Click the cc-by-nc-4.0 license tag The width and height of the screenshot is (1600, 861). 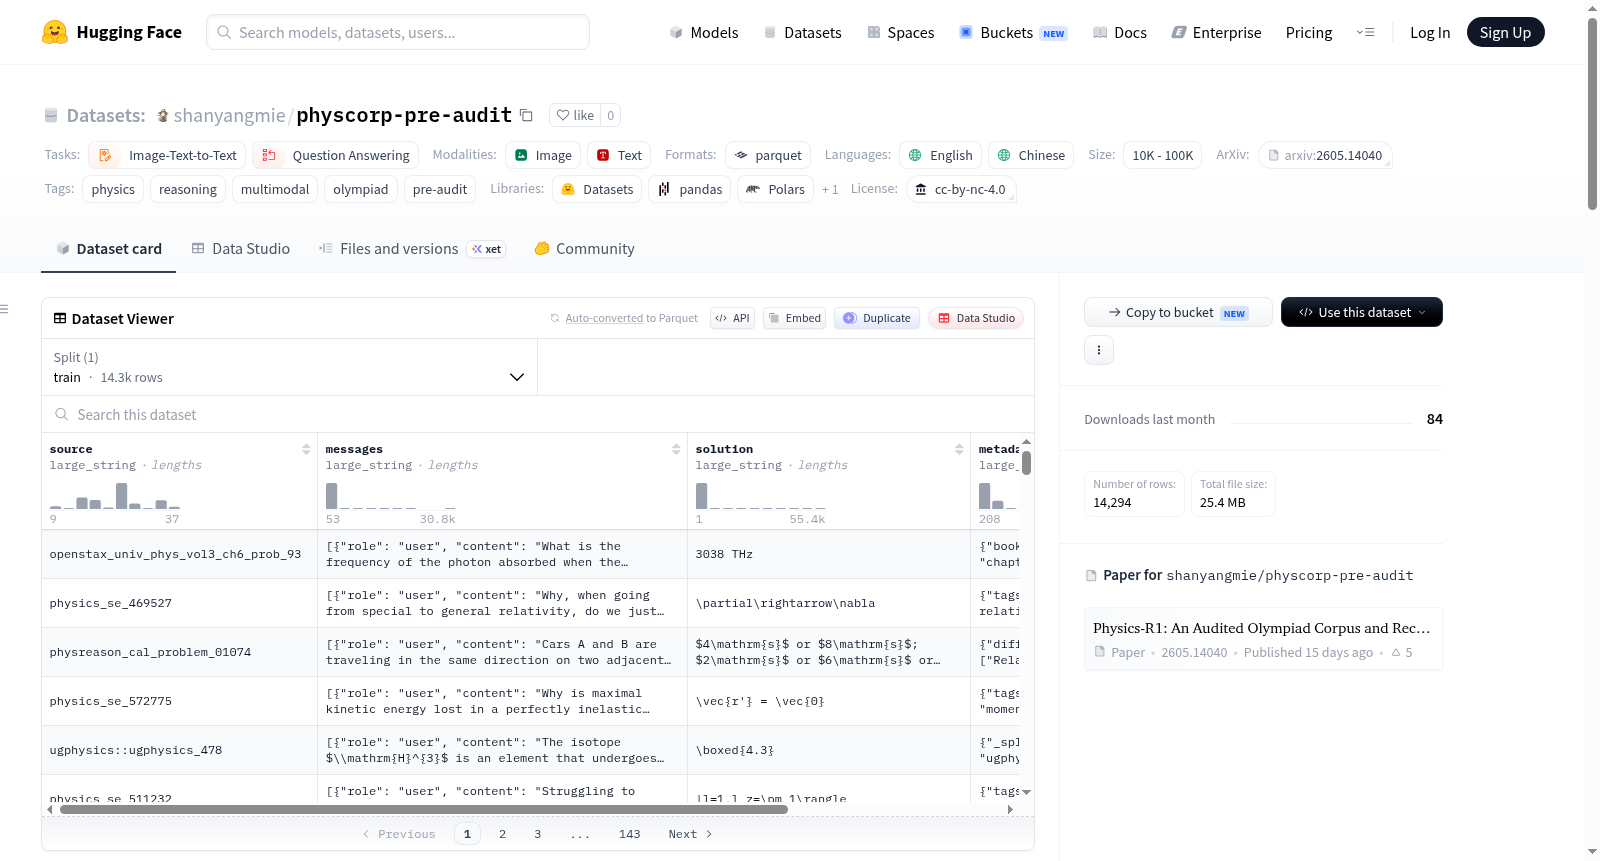coord(961,189)
